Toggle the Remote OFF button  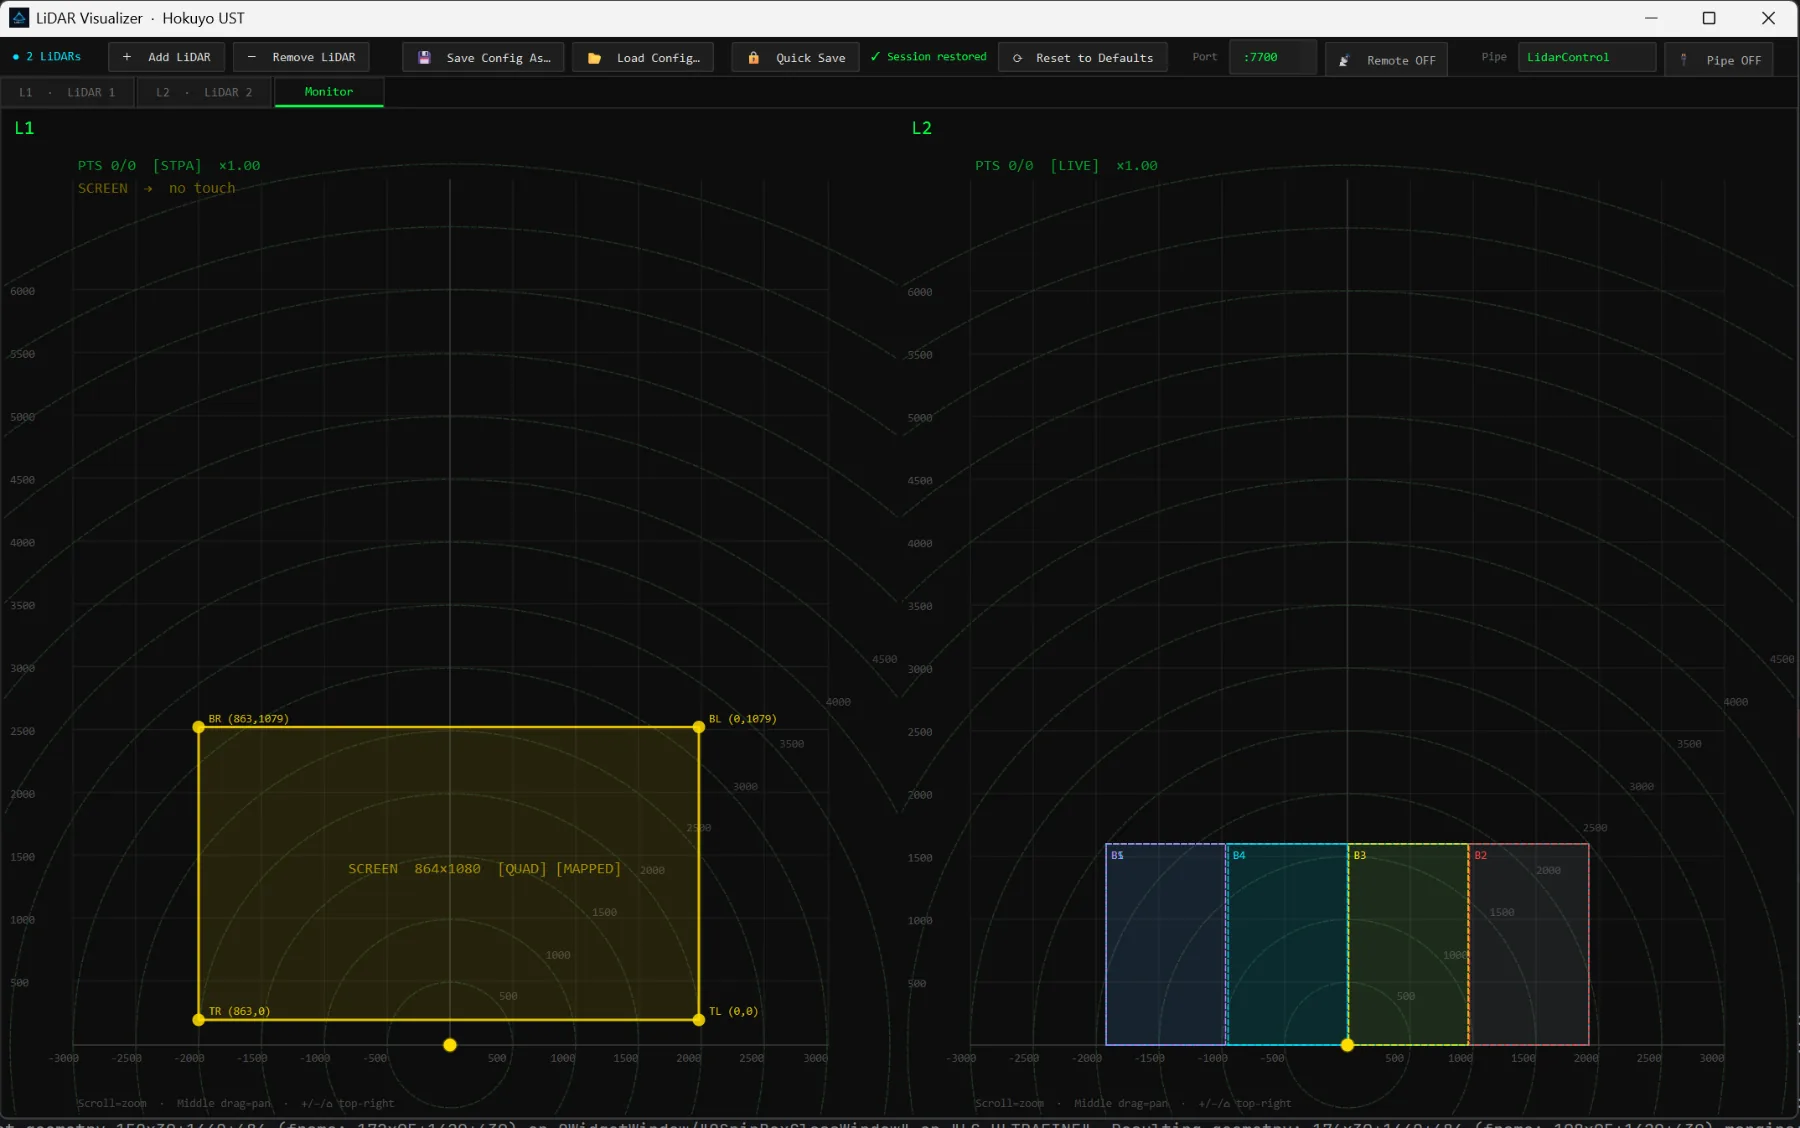tap(1386, 60)
